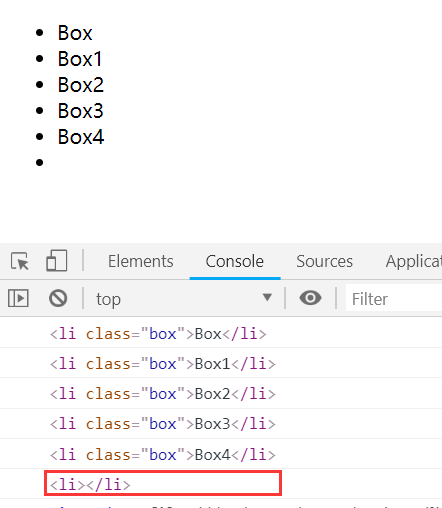Viewport: 442px width, 508px height.
Task: Switch to the Elements tab
Action: (x=141, y=261)
